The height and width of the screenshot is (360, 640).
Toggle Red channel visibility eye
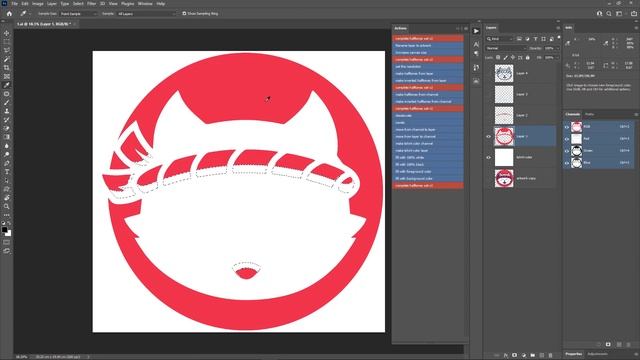[567, 139]
